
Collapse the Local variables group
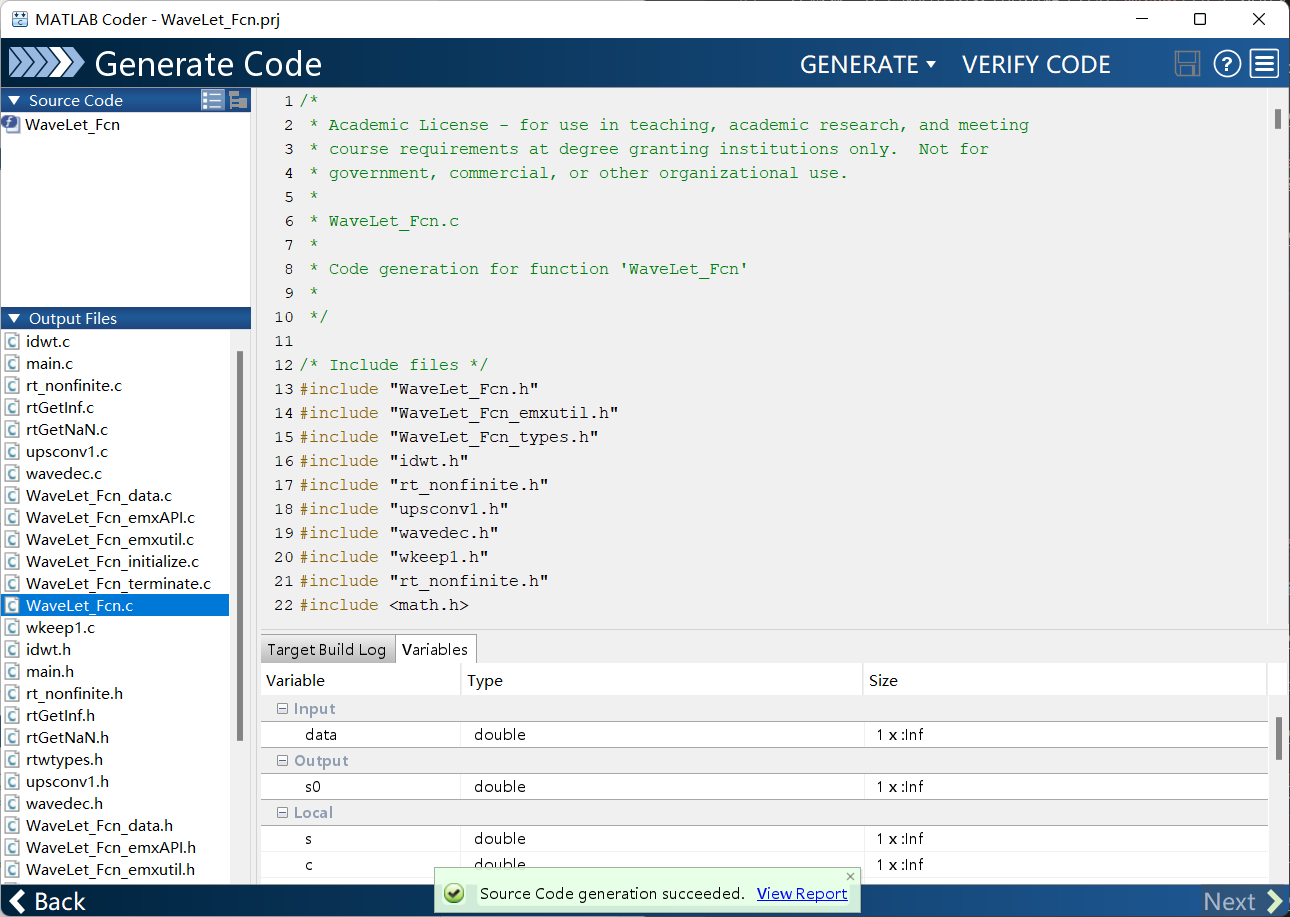tap(283, 813)
